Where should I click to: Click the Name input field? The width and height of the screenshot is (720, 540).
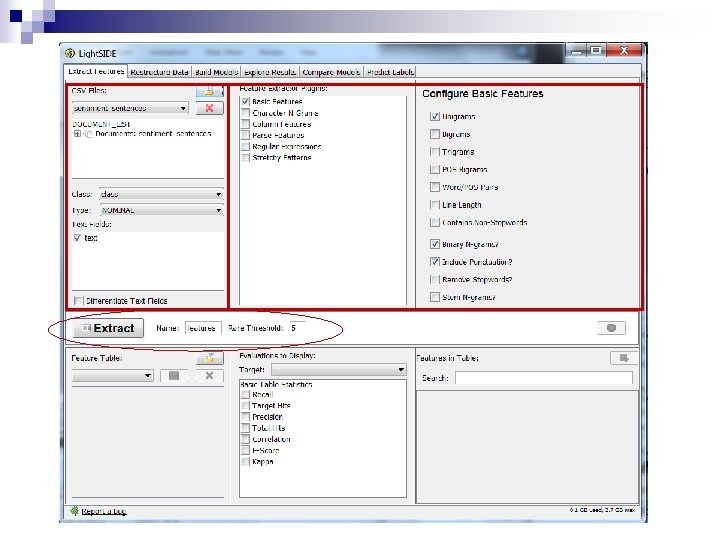203,328
